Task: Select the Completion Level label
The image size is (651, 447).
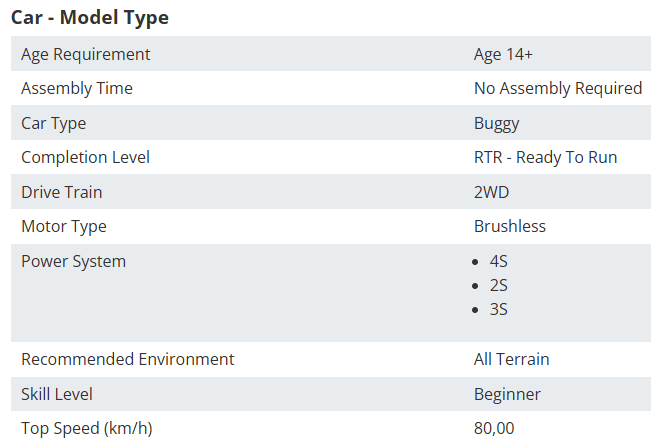Action: (86, 157)
